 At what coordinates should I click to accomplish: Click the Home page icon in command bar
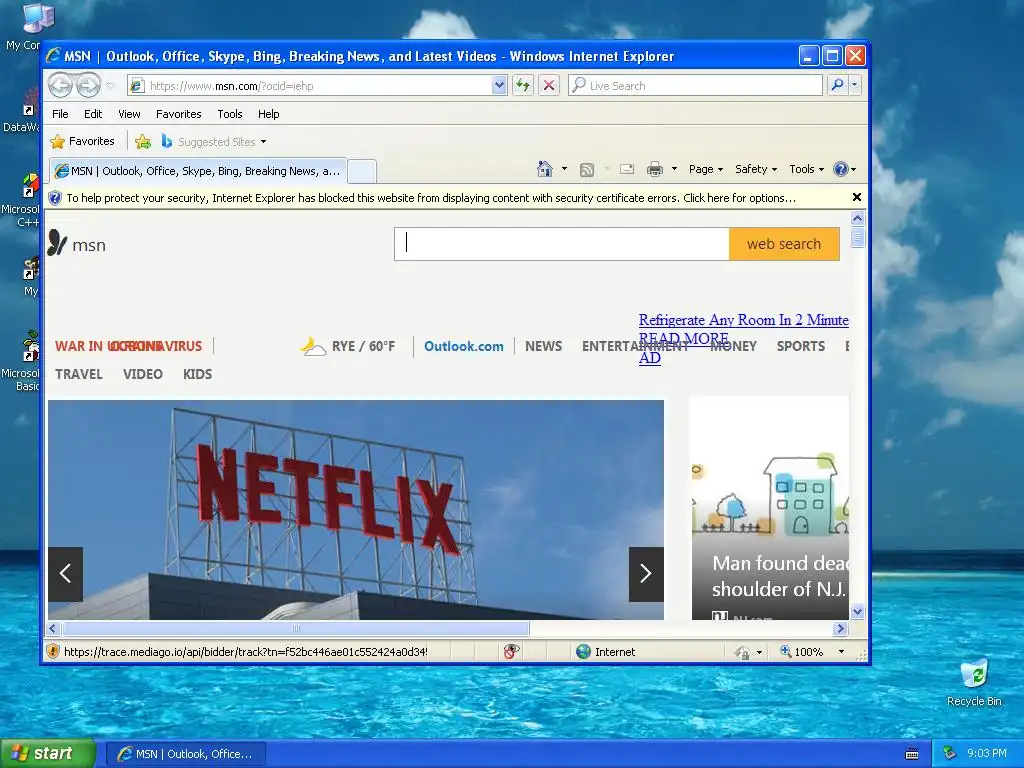[545, 169]
